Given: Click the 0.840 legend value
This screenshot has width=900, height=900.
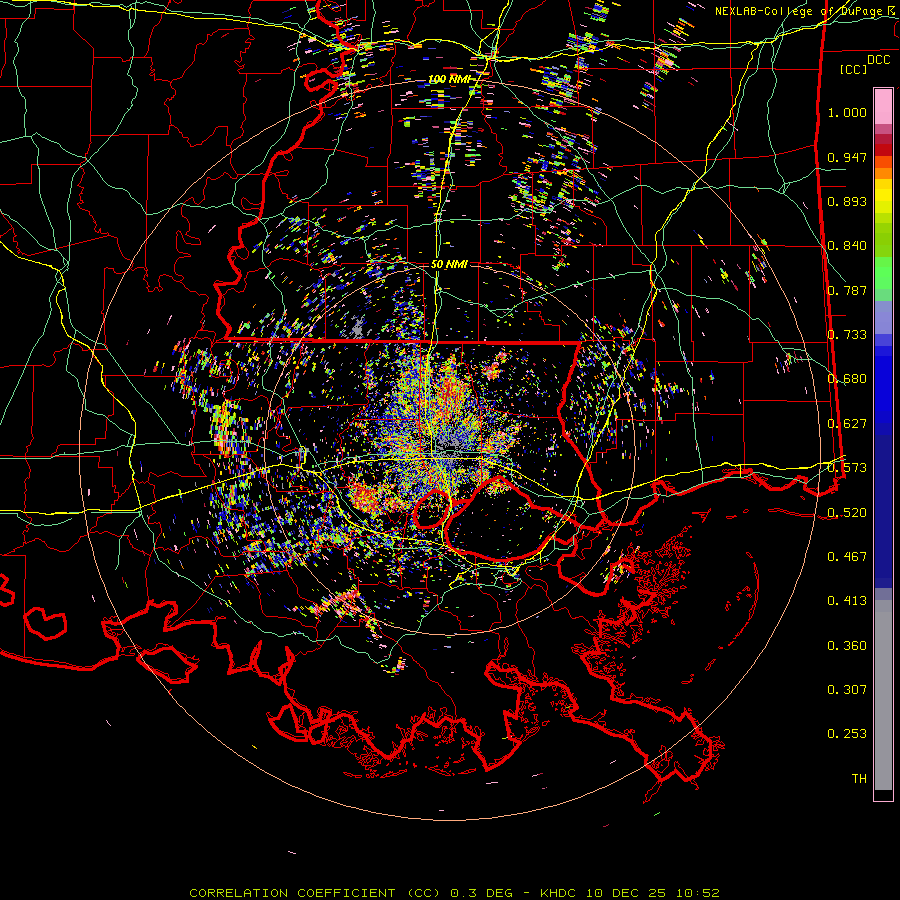Looking at the screenshot, I should pyautogui.click(x=847, y=246).
